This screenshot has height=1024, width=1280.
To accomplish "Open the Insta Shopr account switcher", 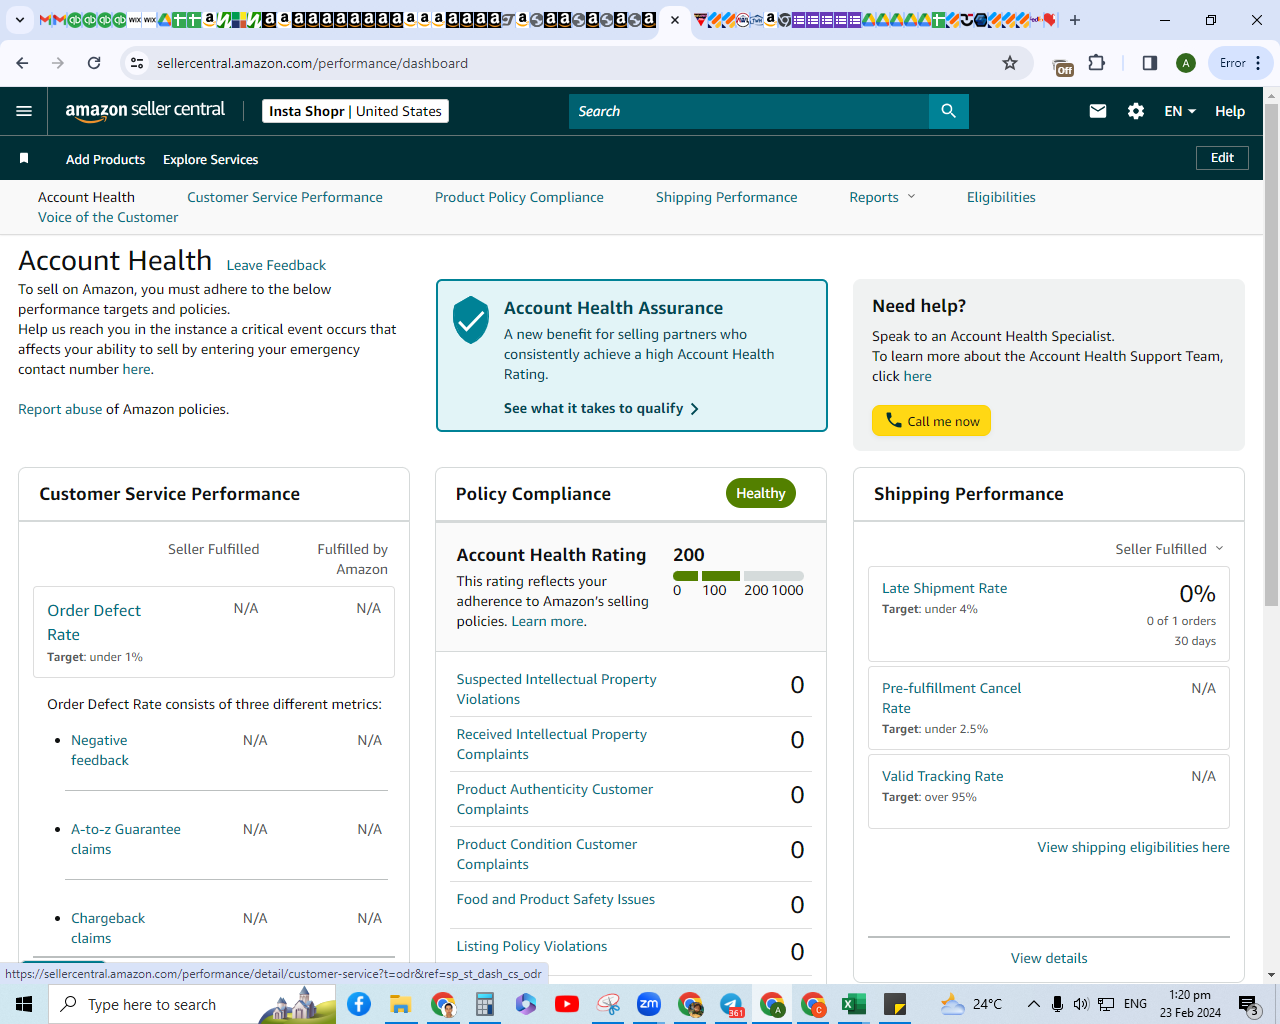I will (355, 111).
